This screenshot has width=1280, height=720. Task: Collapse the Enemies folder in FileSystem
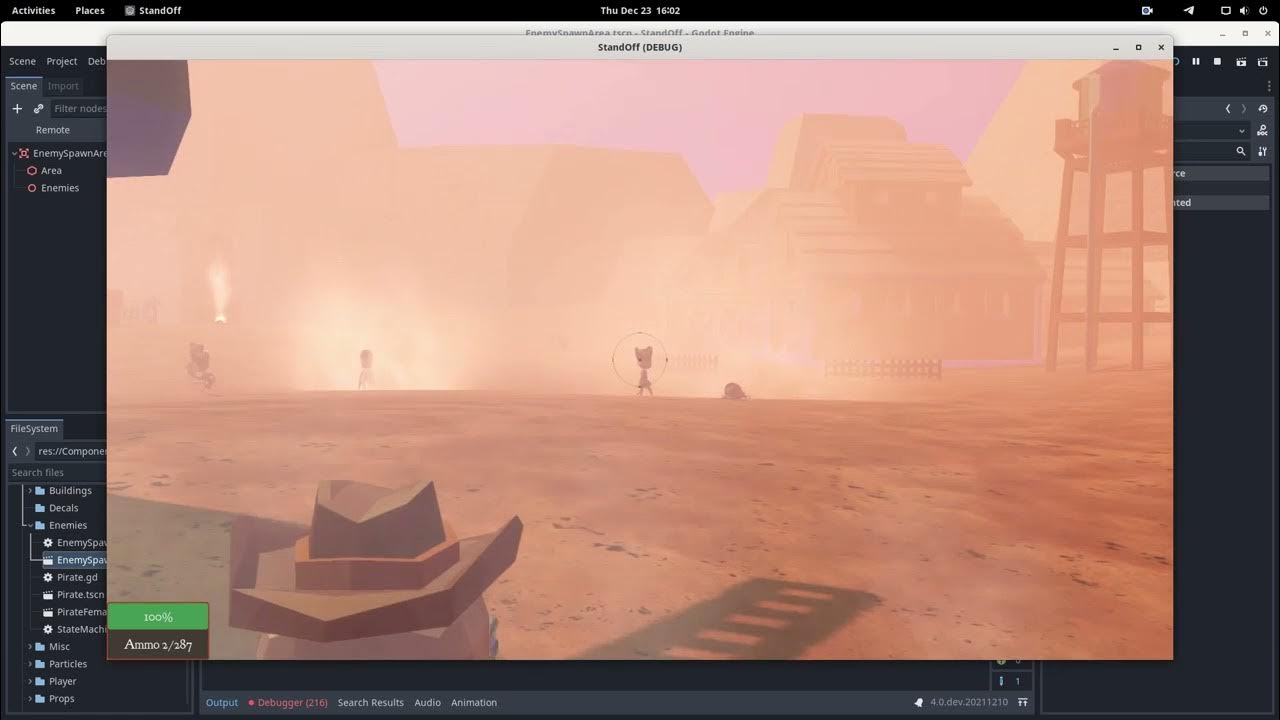(x=28, y=525)
